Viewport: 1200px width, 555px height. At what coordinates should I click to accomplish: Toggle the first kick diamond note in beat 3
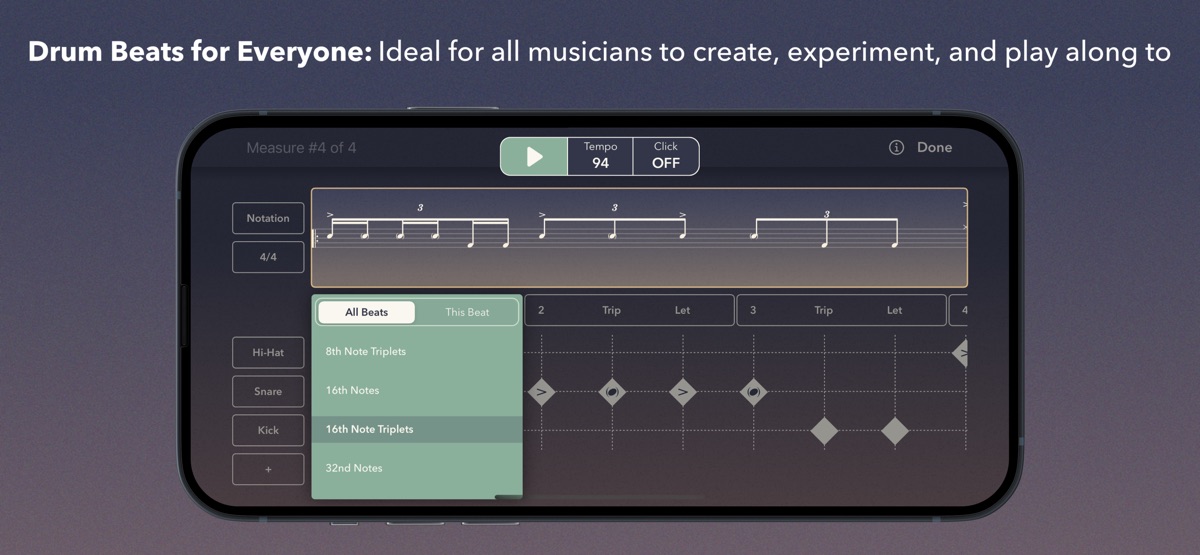(x=824, y=430)
